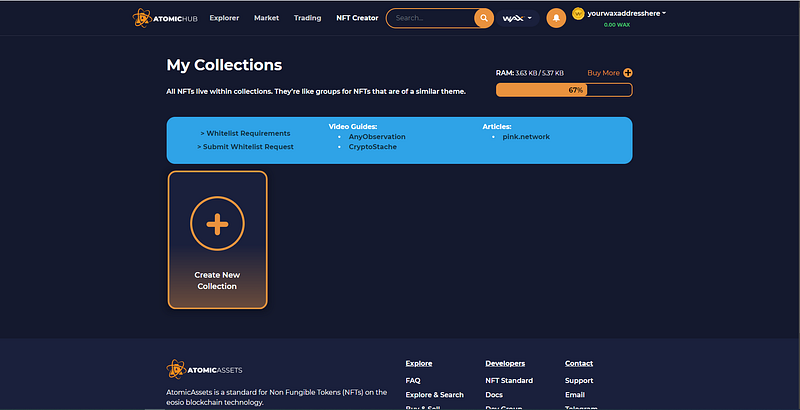Open the WAX chain selector dropdown

tap(517, 18)
